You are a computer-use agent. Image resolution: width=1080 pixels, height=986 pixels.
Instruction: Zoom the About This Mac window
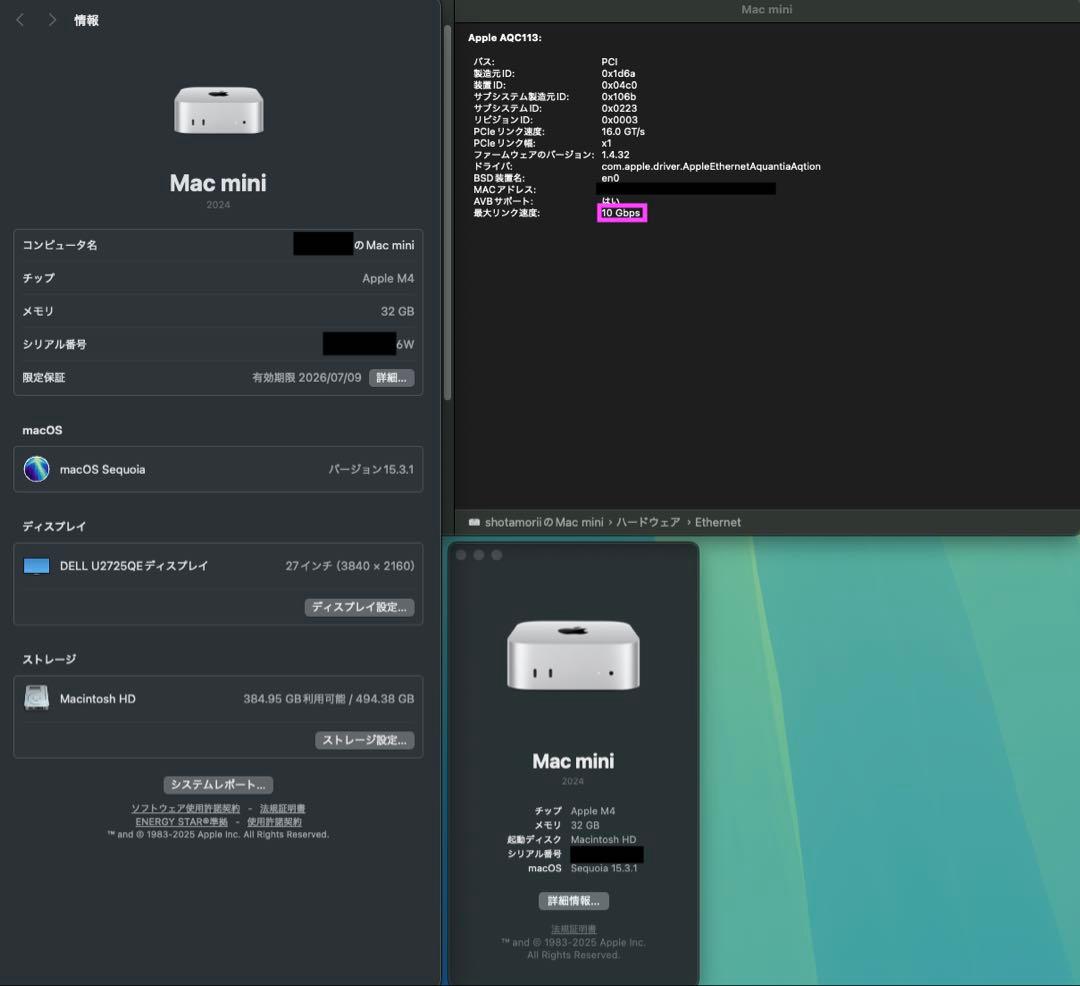497,555
